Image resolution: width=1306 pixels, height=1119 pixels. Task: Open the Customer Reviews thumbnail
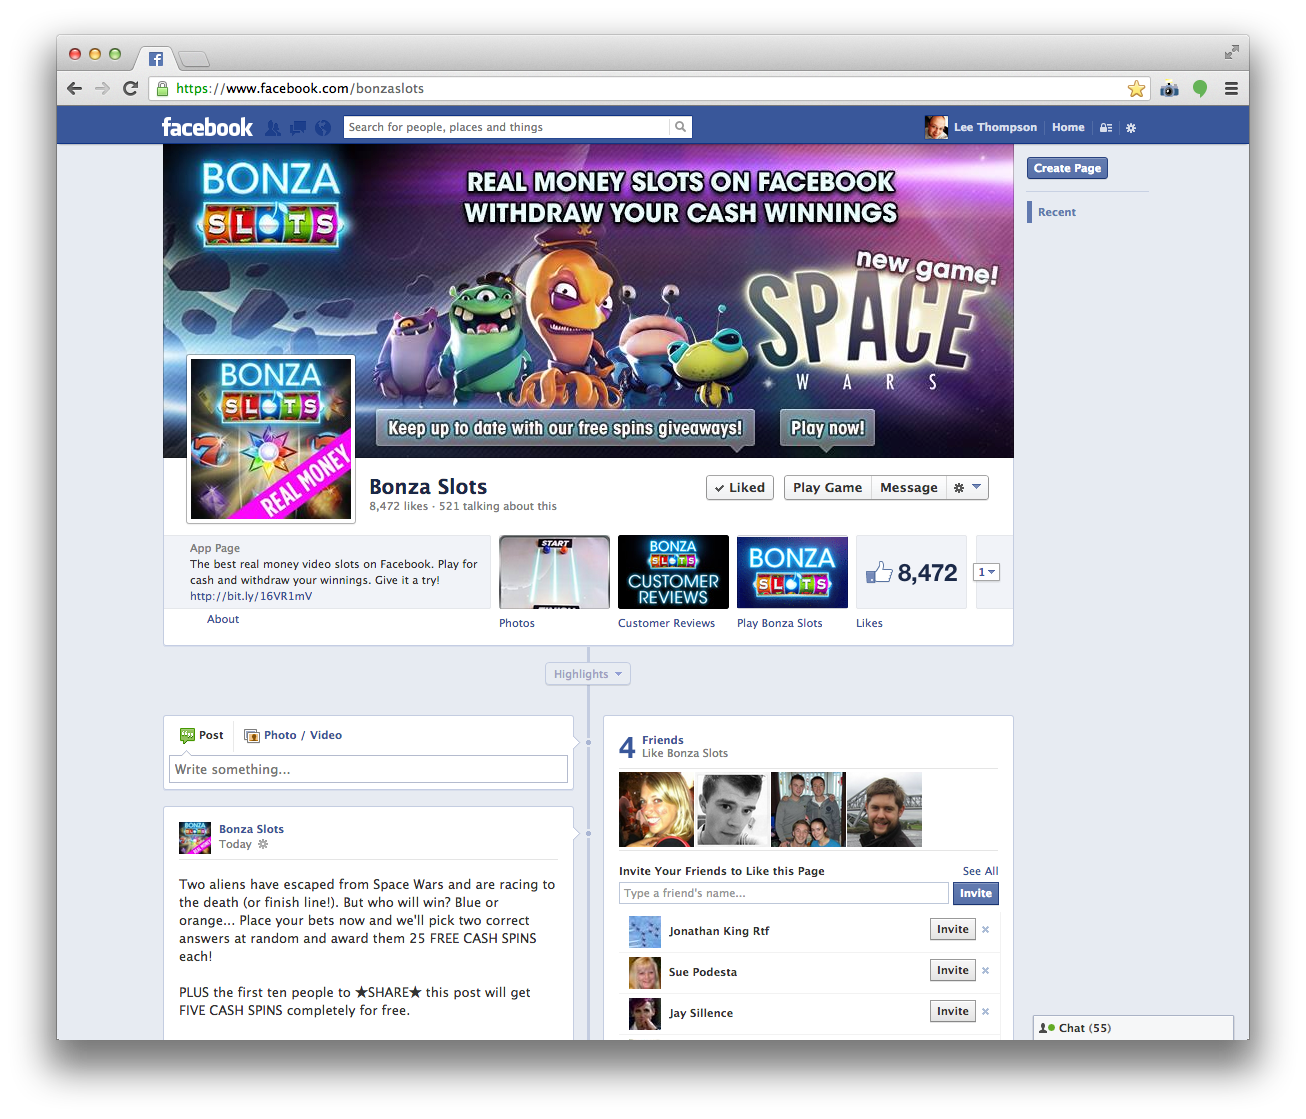tap(673, 572)
